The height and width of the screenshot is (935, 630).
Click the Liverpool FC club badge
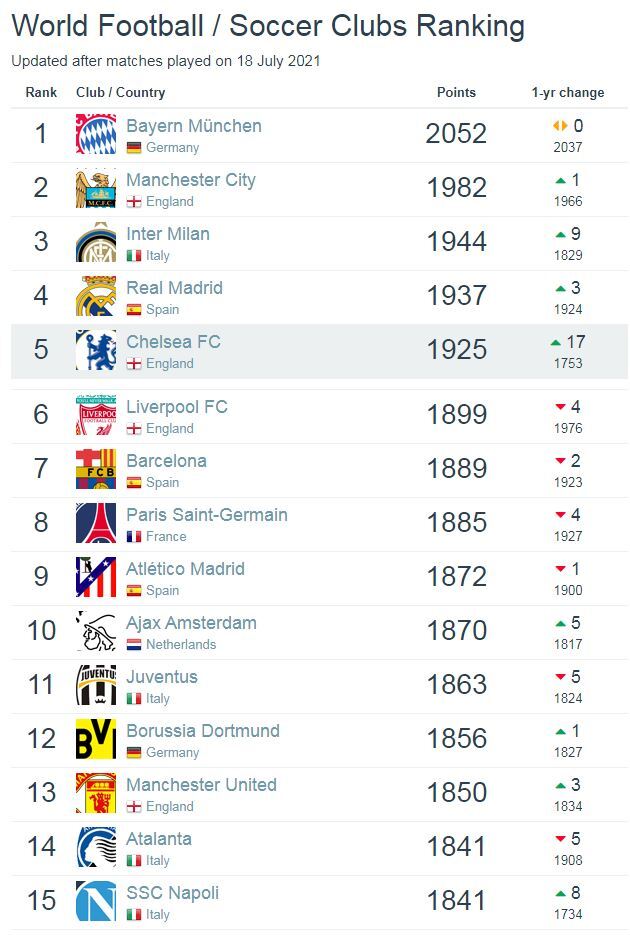click(96, 415)
